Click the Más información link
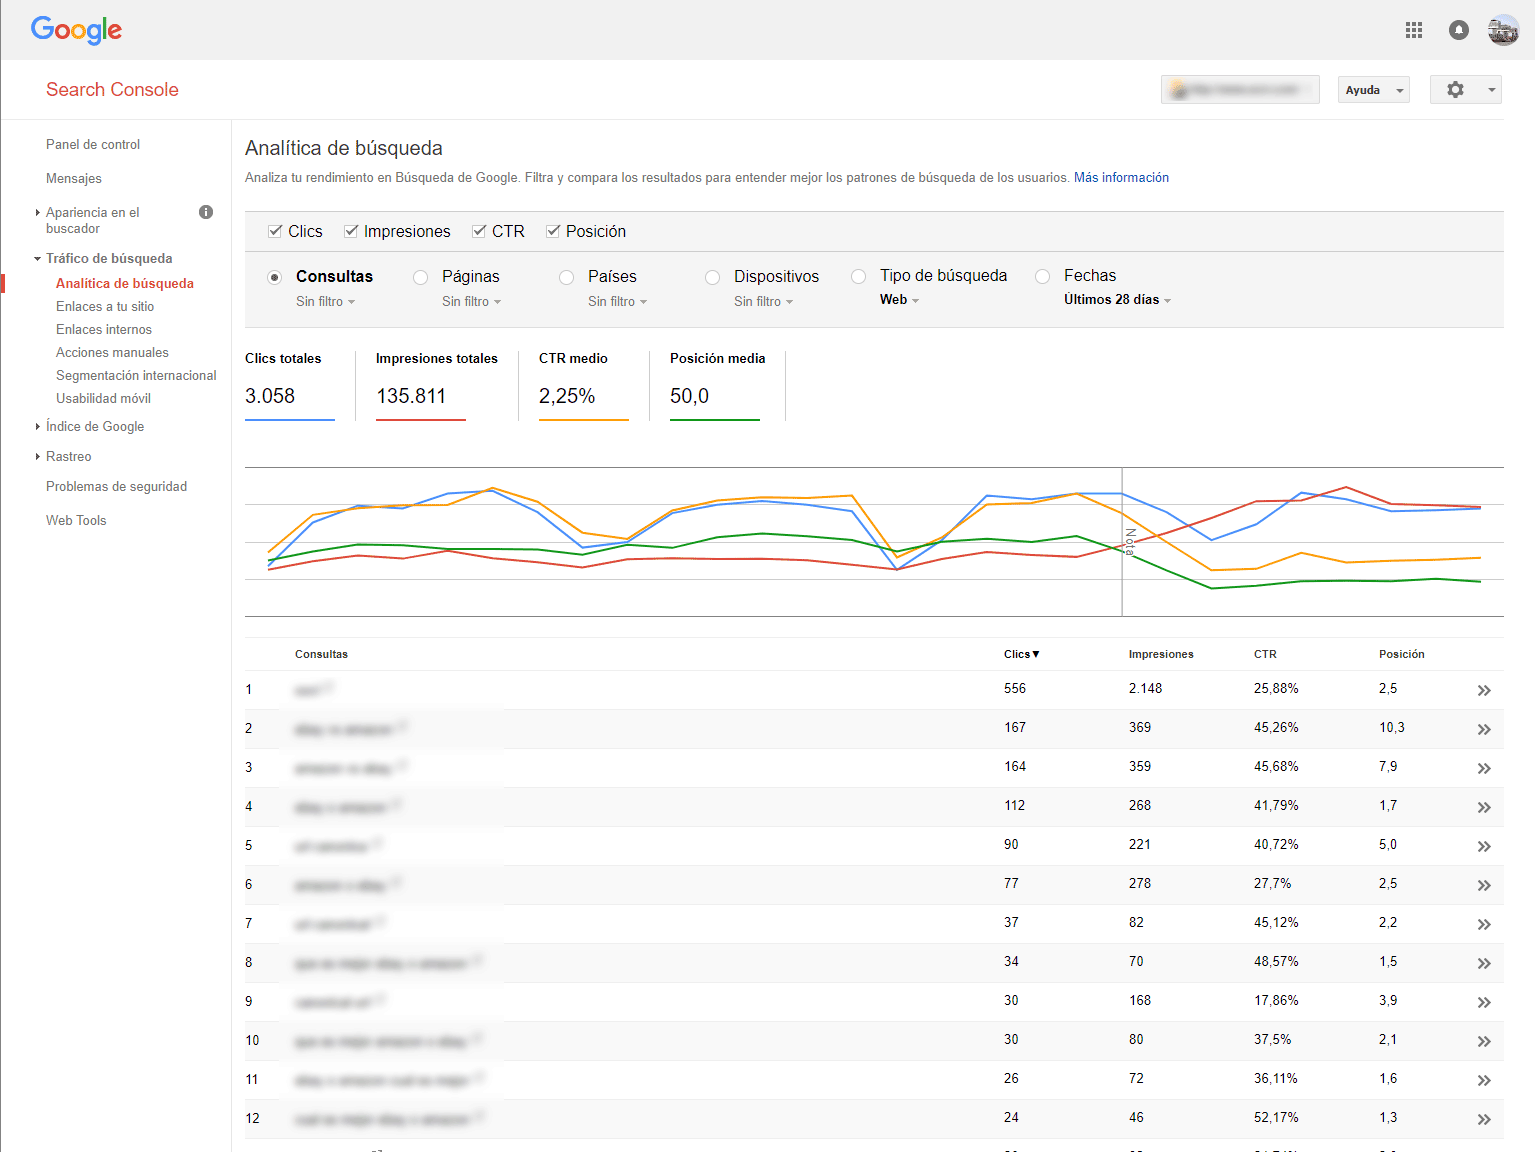The image size is (1535, 1152). point(1121,178)
